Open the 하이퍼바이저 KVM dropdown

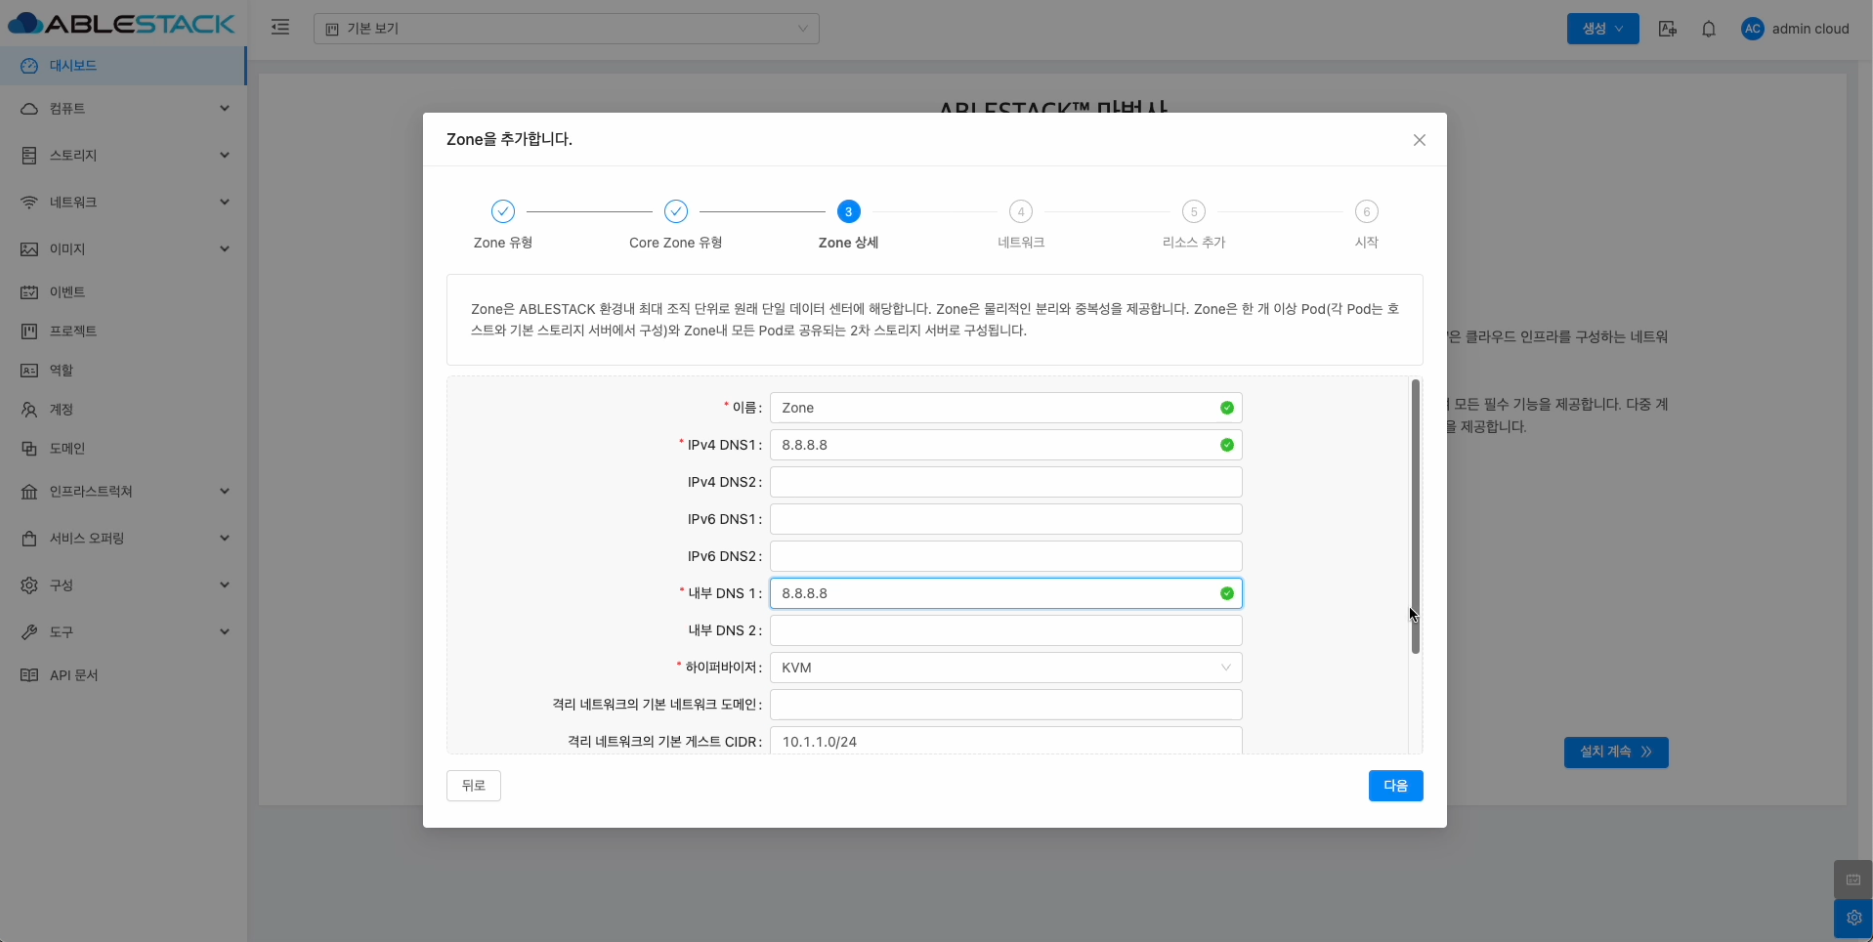[1005, 667]
